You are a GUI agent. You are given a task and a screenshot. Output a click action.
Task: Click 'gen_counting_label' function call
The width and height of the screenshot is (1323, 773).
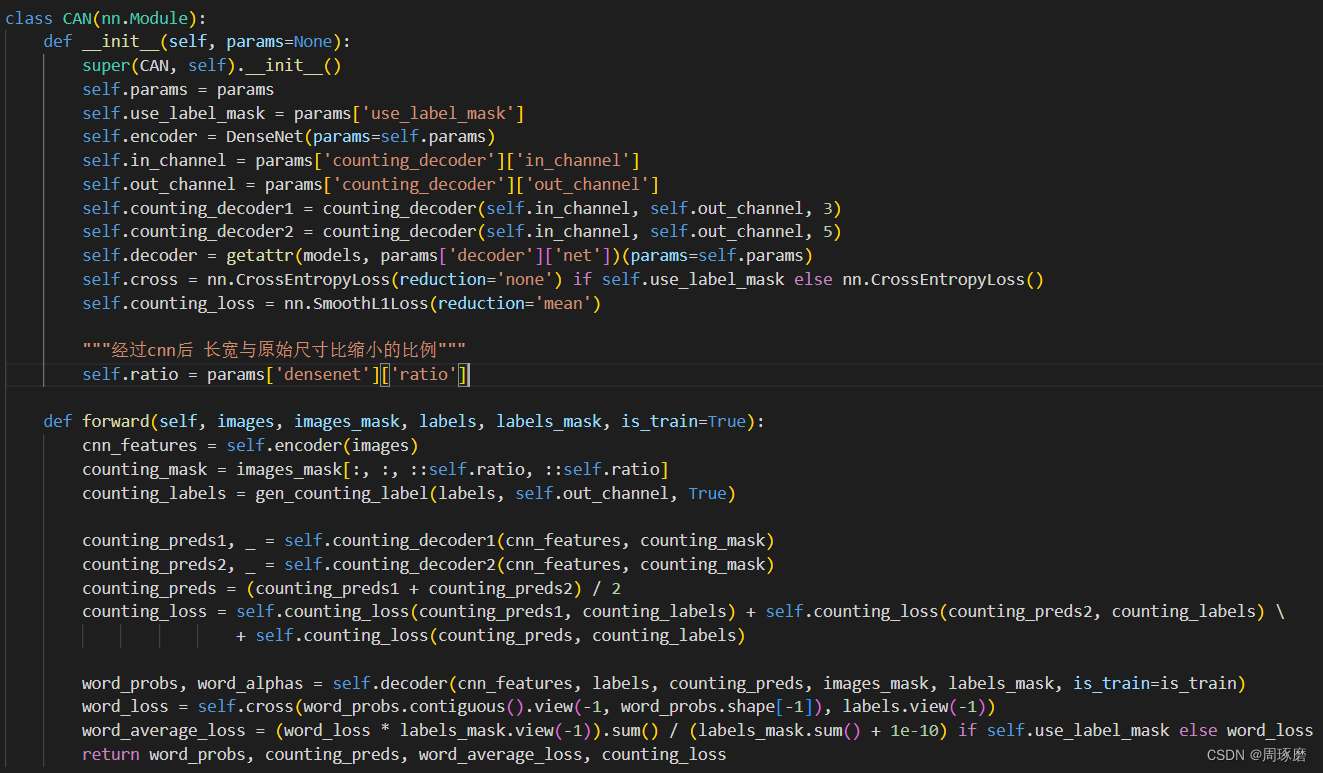342,493
